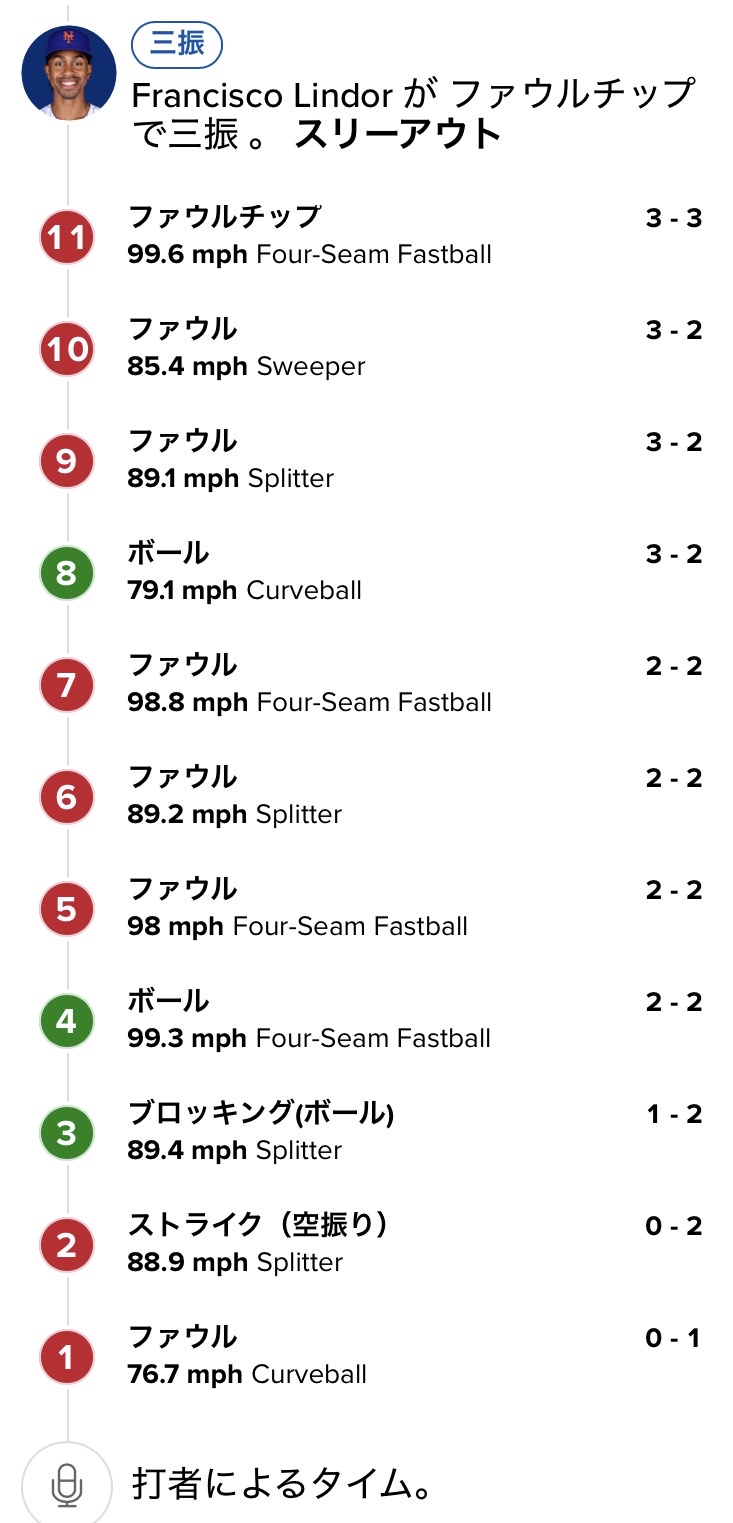733x1523 pixels.
Task: Click the 79.1 mph Curveball pitch detail
Action: coord(245,591)
